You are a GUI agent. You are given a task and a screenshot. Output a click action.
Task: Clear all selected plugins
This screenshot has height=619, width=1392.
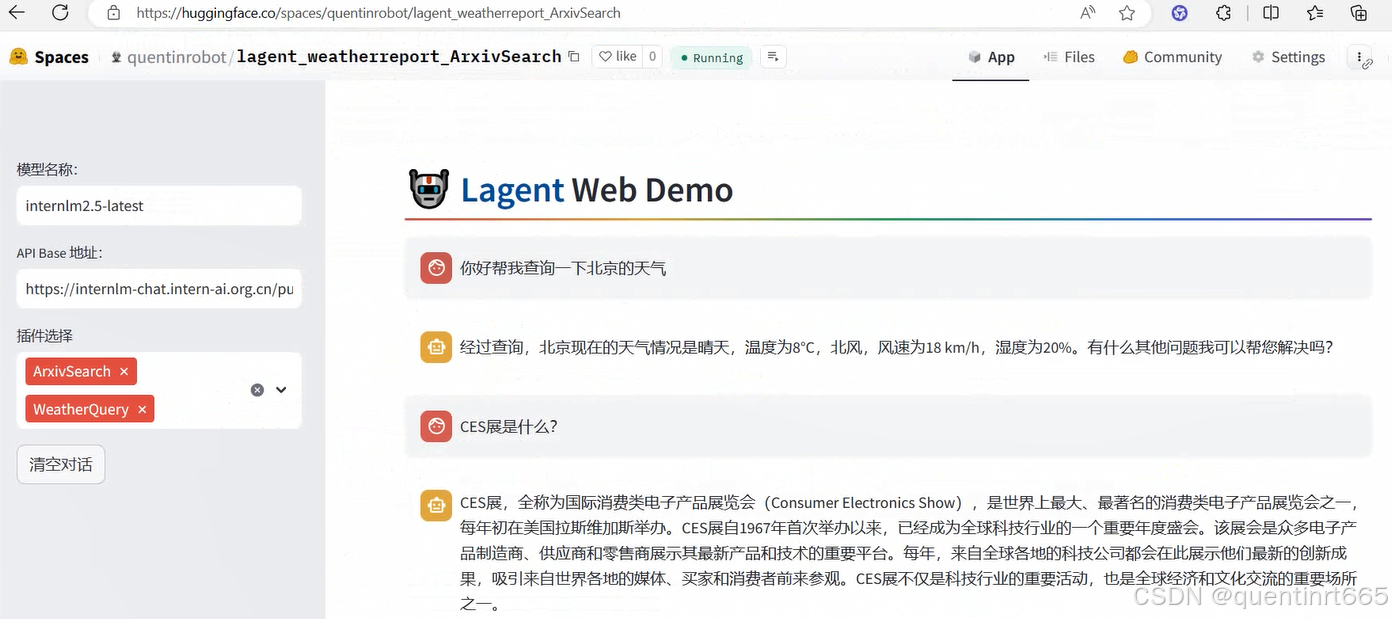tap(257, 390)
